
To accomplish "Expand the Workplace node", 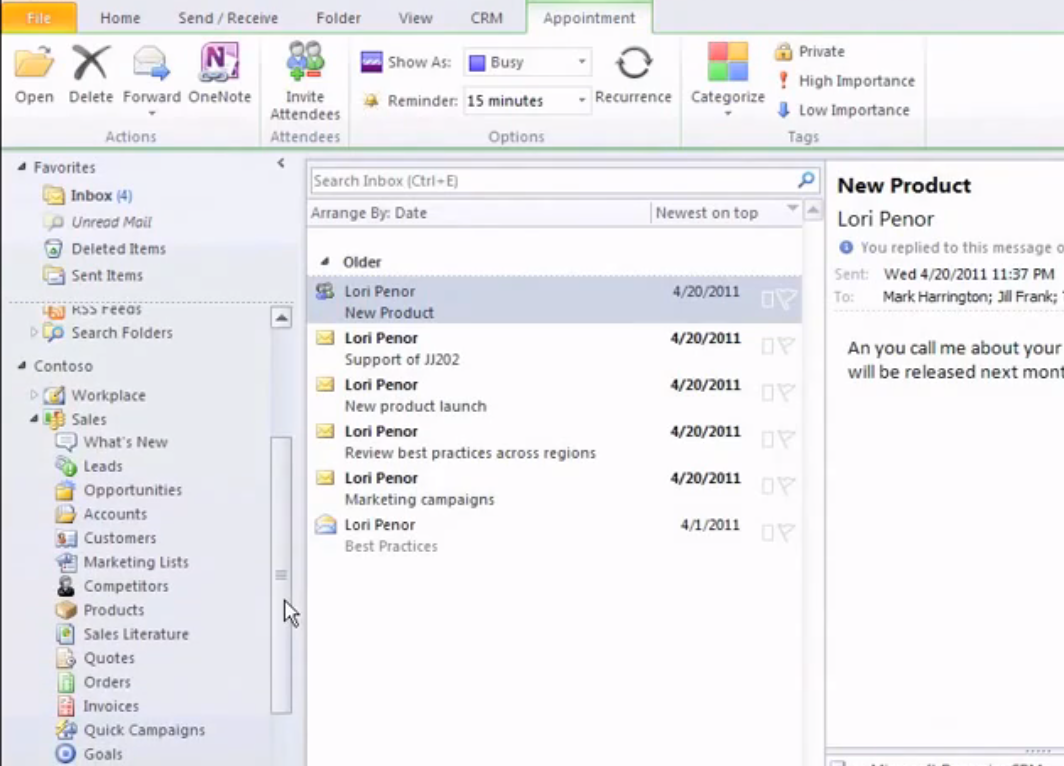I will click(x=33, y=394).
